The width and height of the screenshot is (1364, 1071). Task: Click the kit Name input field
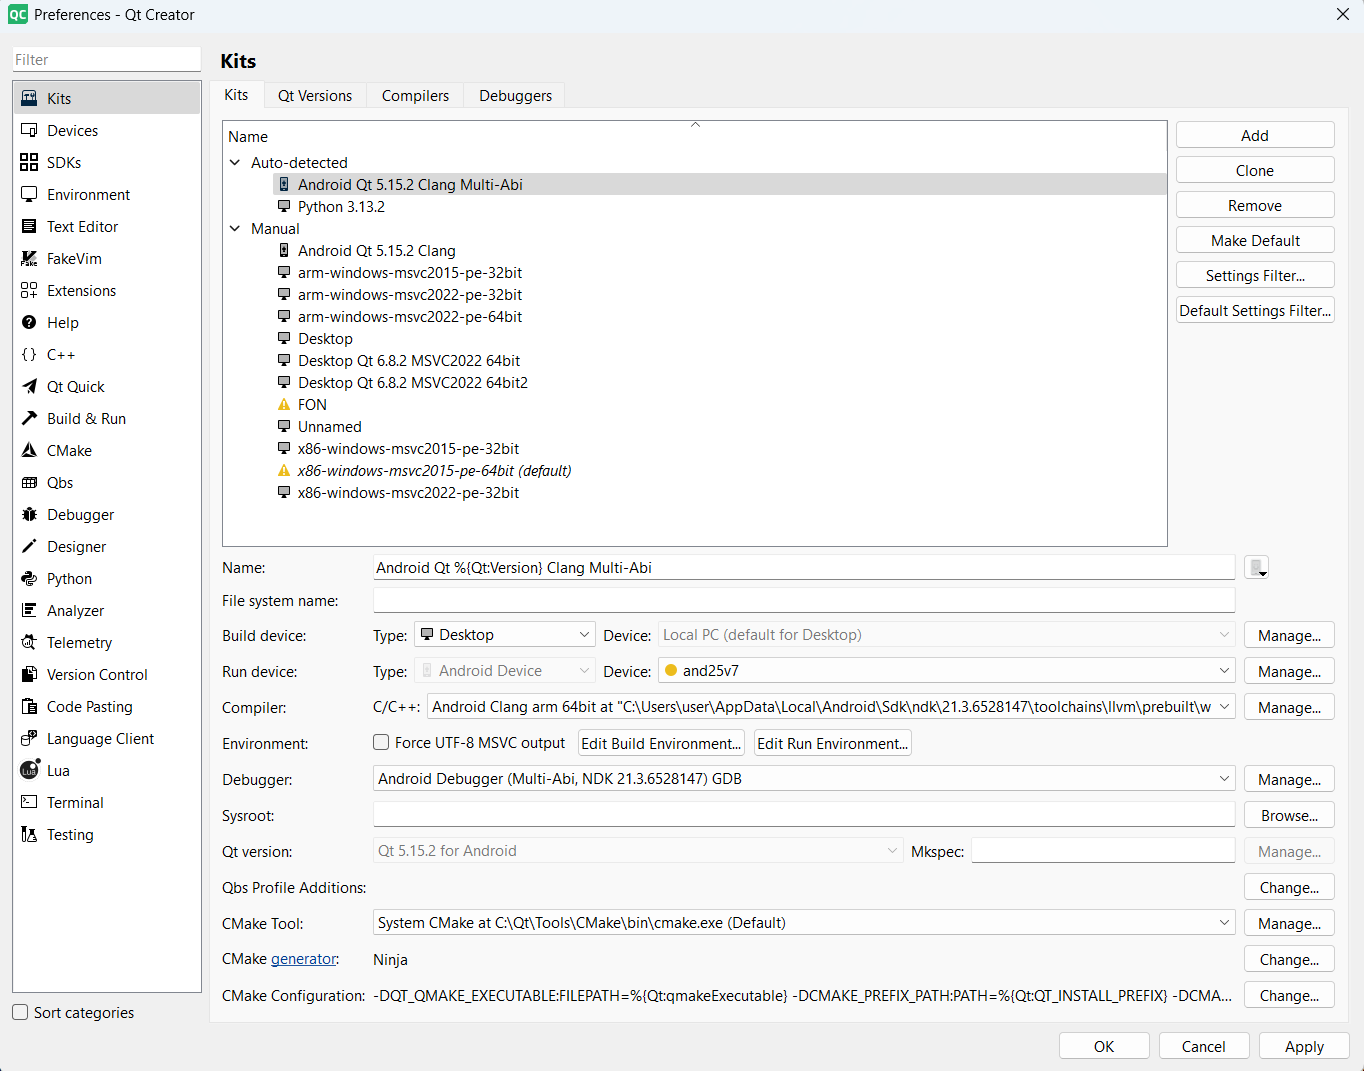point(804,567)
